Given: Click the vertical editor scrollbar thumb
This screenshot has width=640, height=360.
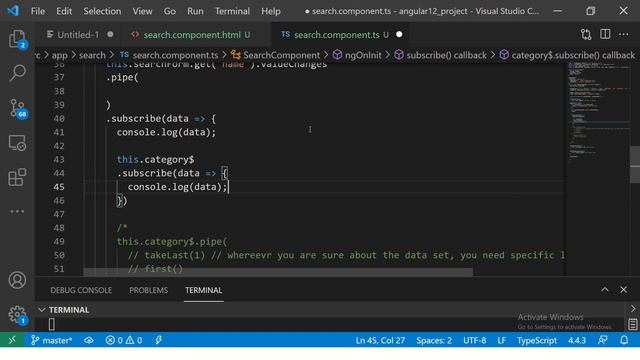Looking at the screenshot, I should pyautogui.click(x=635, y=164).
